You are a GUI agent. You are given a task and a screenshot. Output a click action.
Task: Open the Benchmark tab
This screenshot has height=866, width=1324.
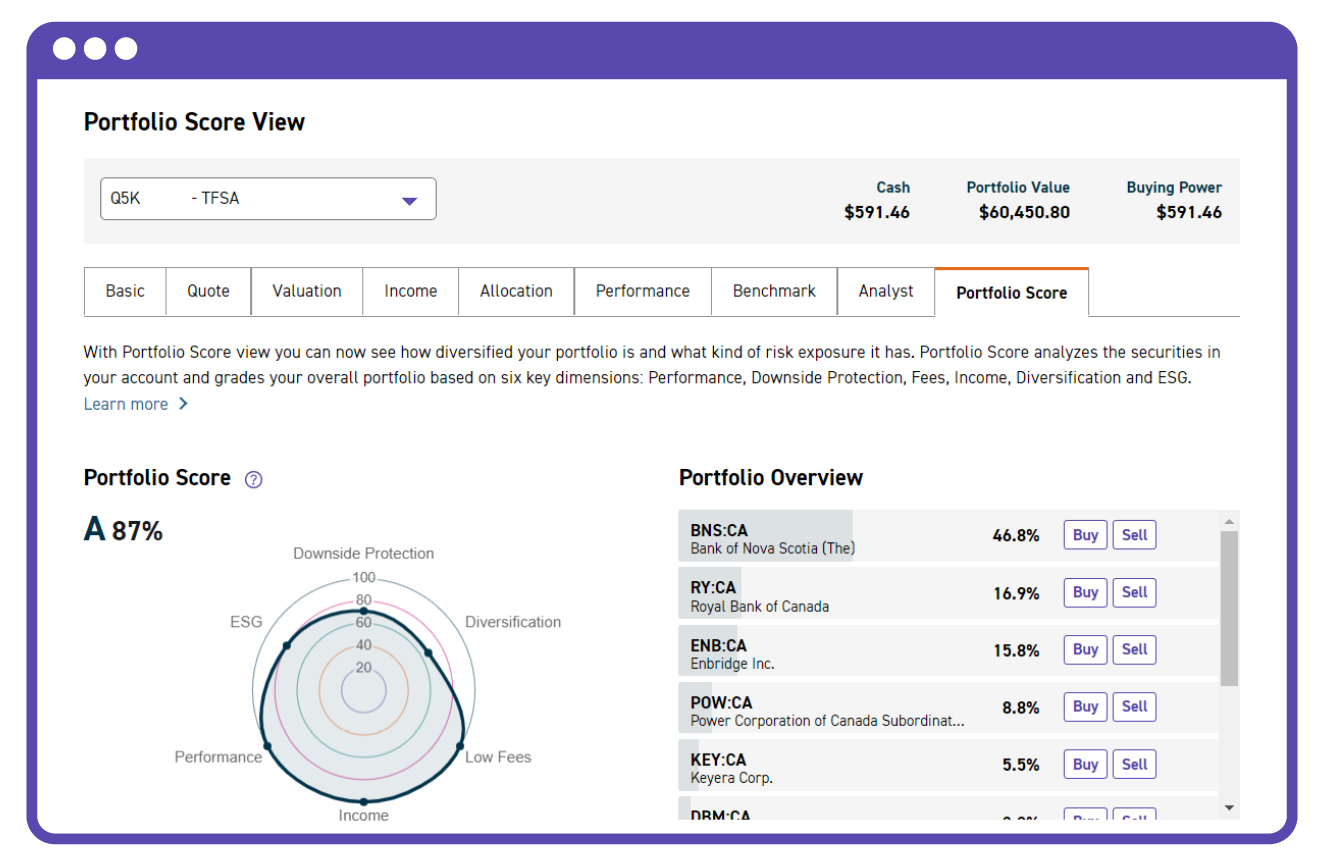pos(773,291)
